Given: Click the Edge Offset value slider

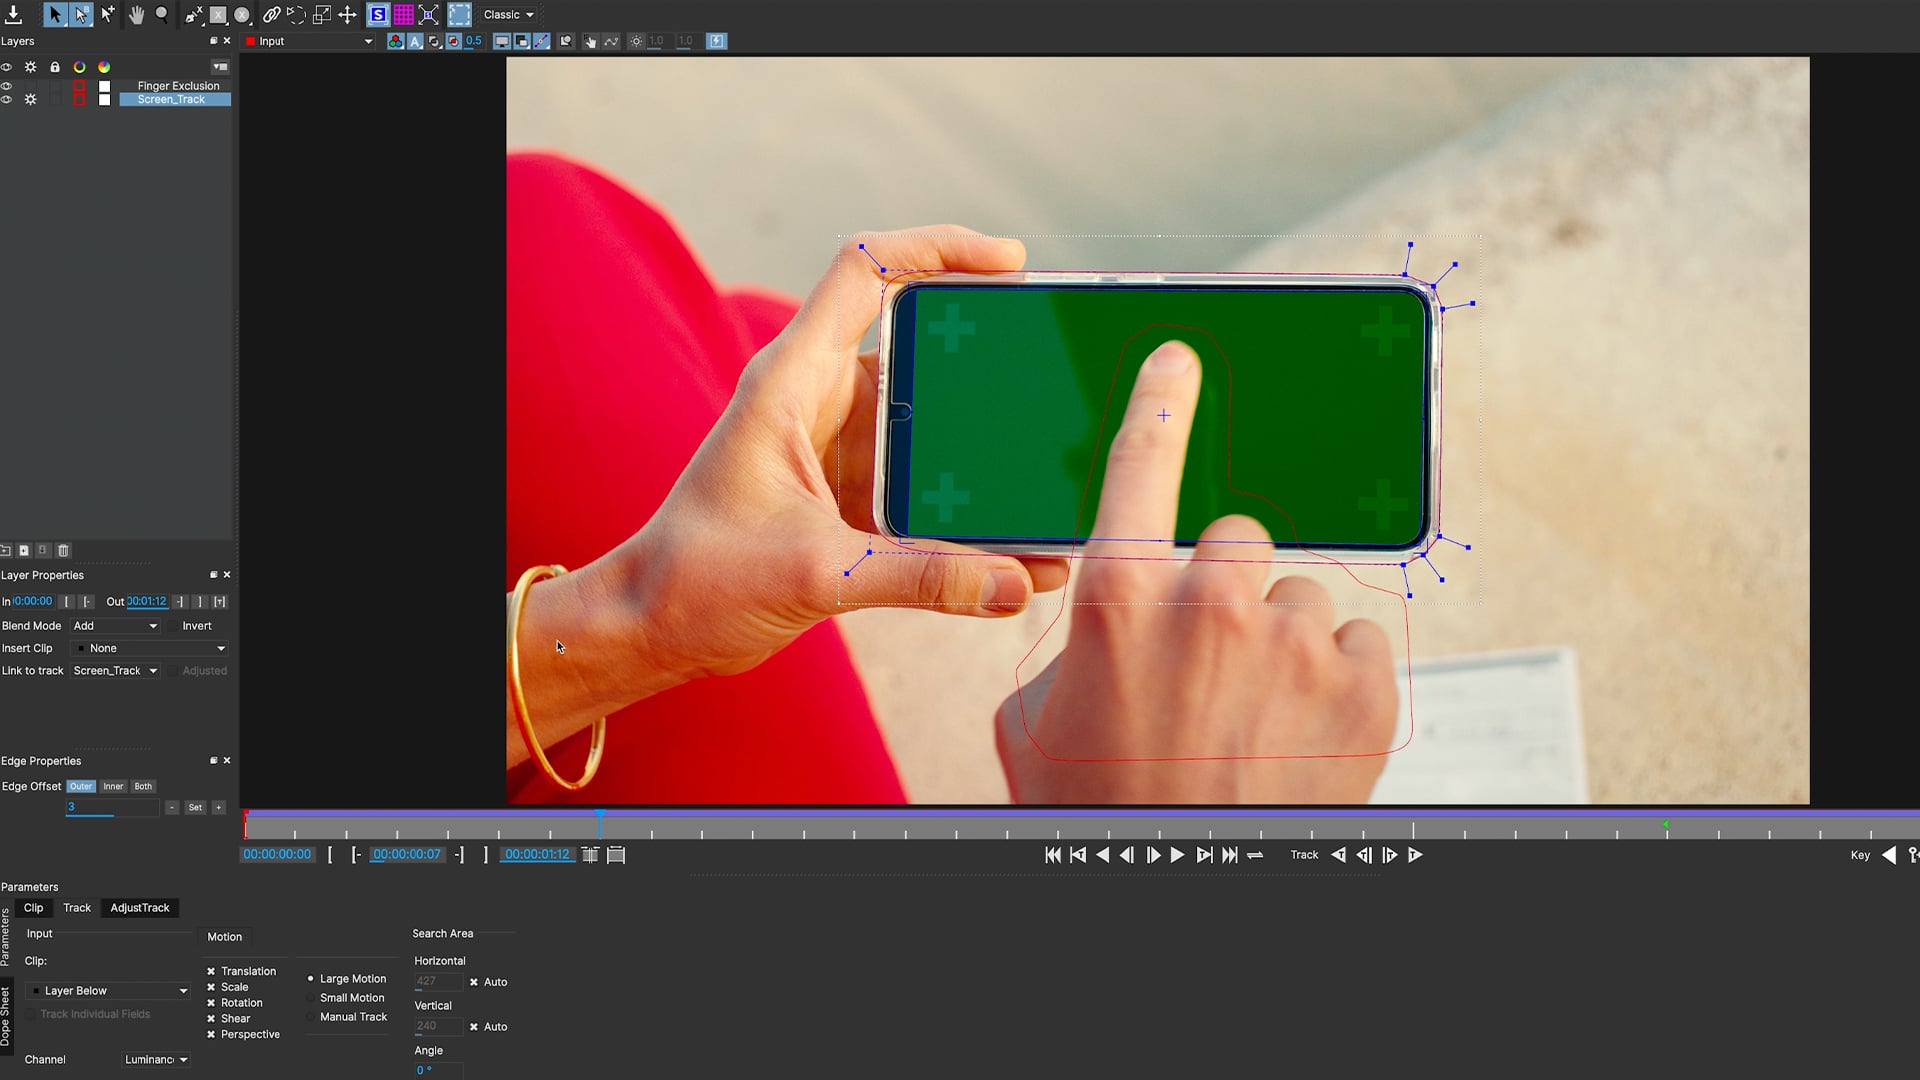Looking at the screenshot, I should pos(111,807).
